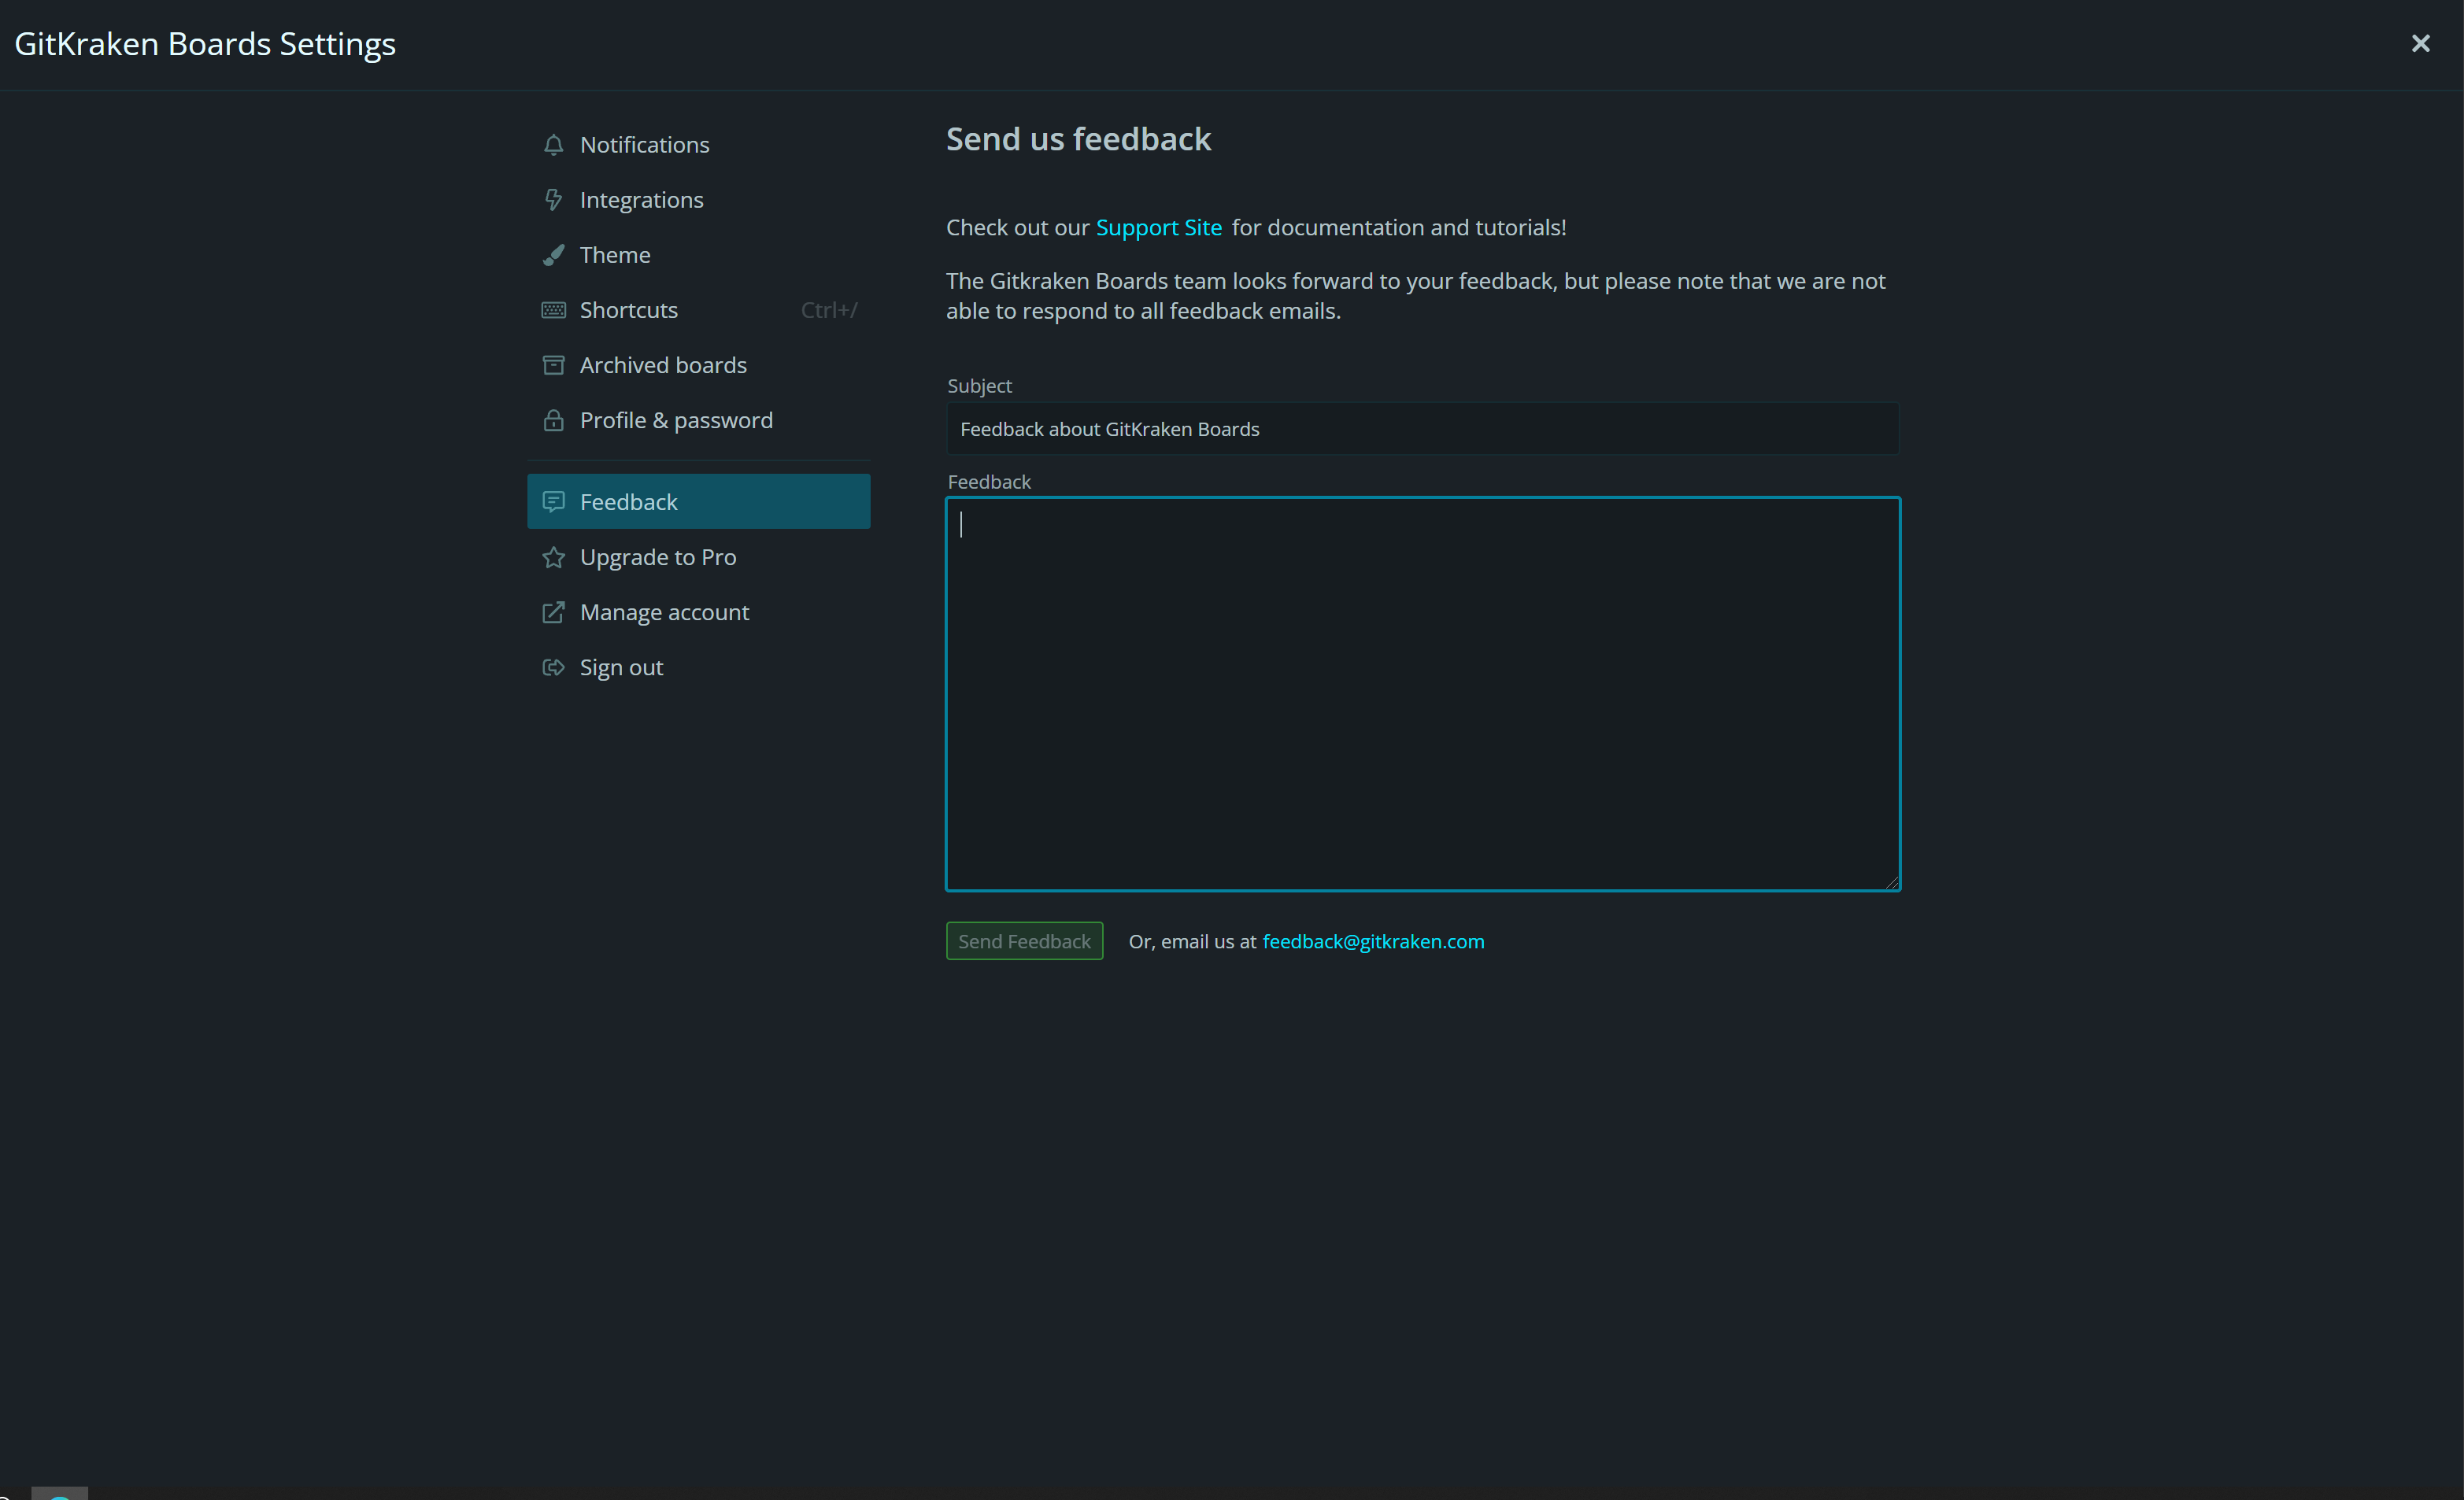Click the feedback@gitkraken.com email link
This screenshot has height=1500, width=2464.
tap(1373, 941)
